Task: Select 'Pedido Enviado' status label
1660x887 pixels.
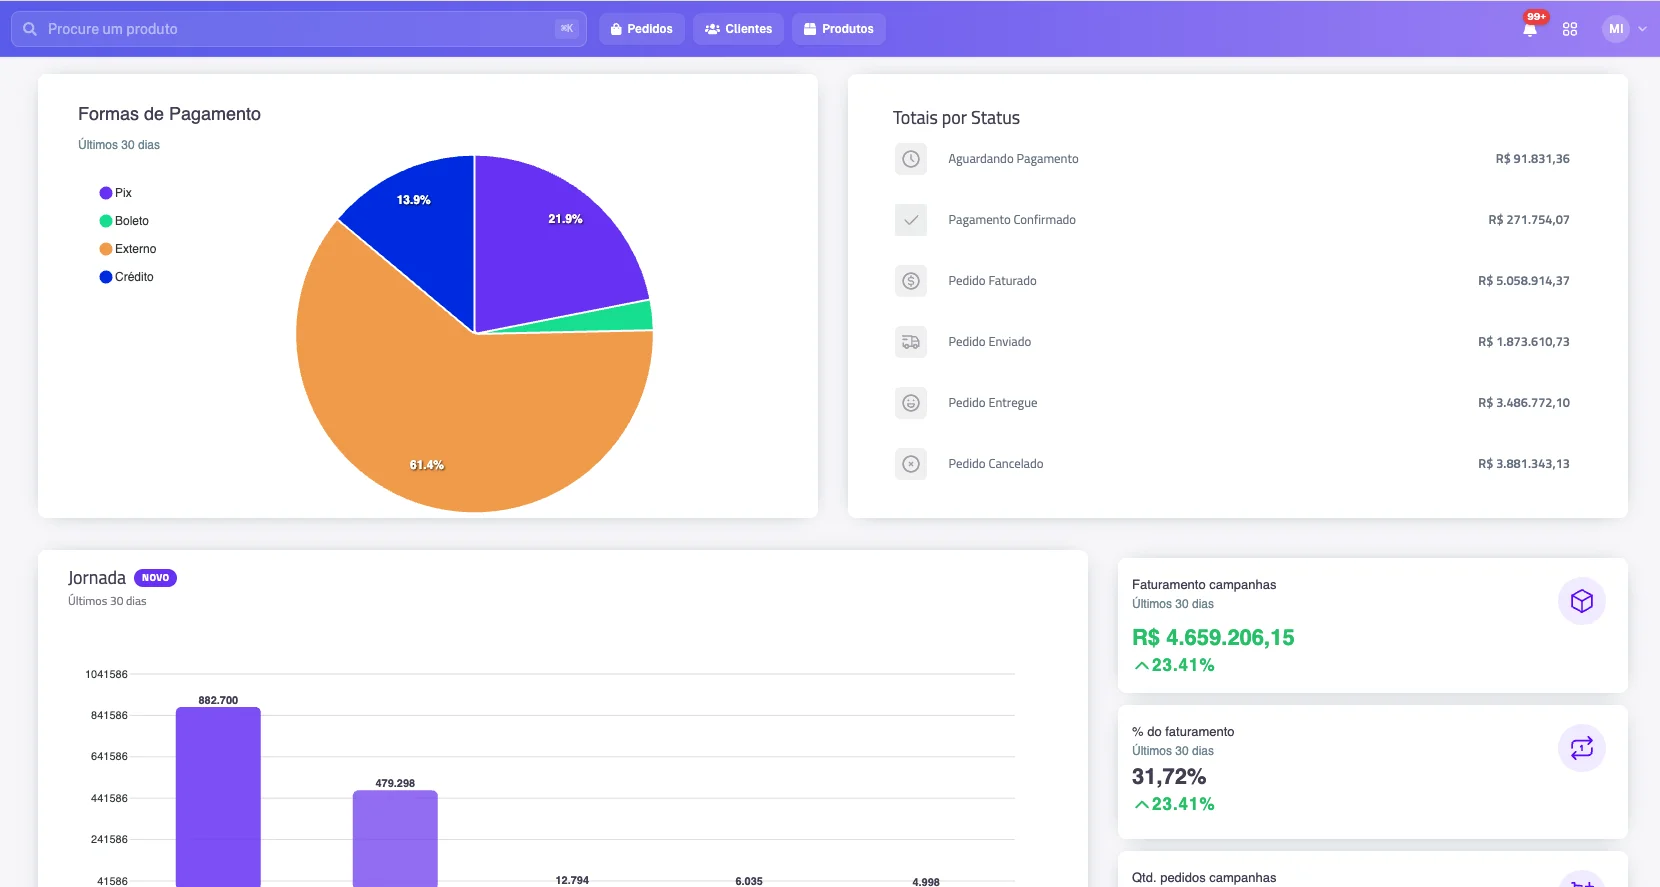Action: click(989, 342)
